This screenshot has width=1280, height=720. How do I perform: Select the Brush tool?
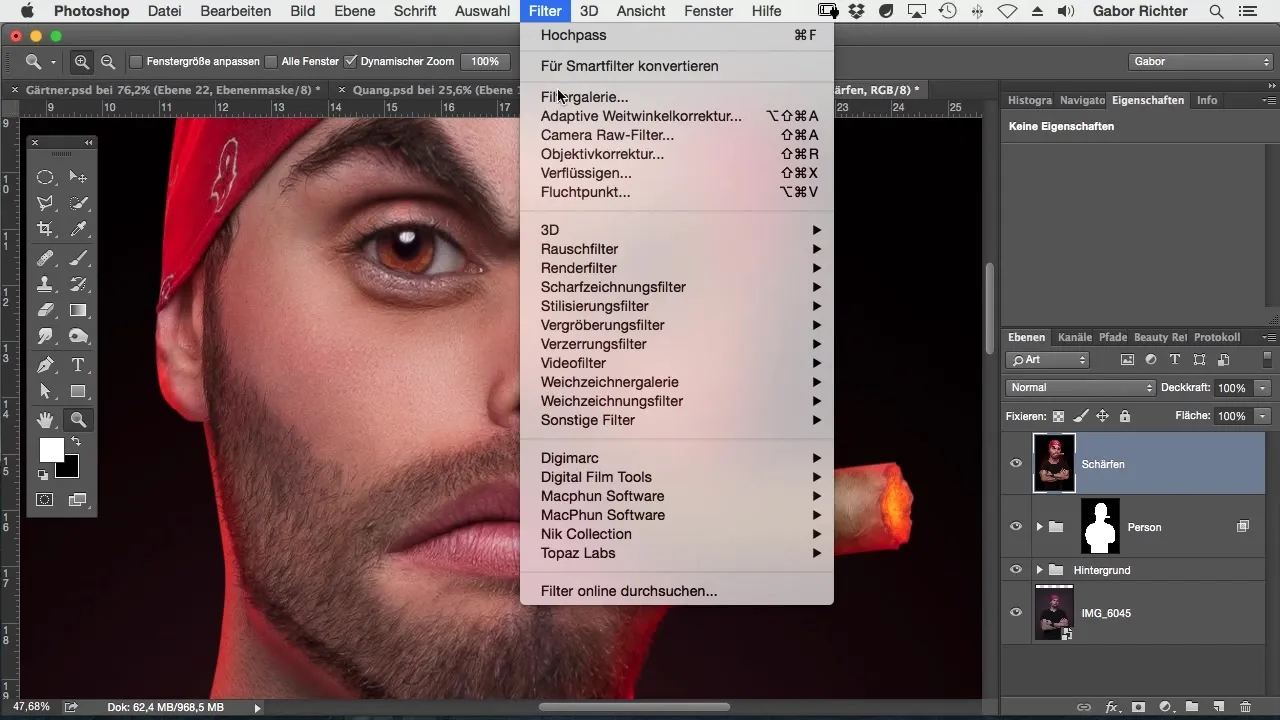(x=78, y=258)
